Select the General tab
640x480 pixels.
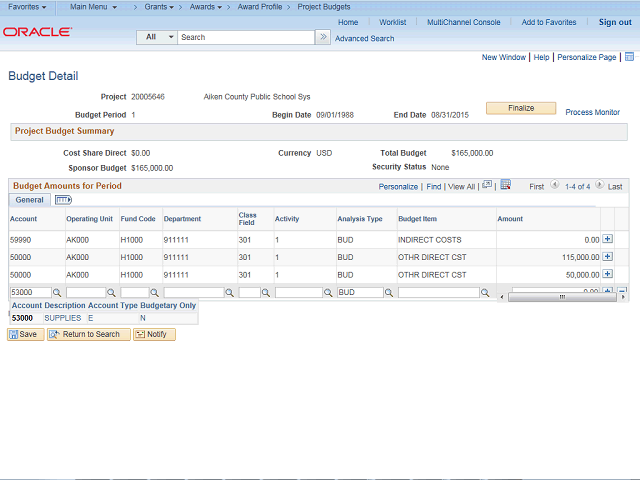pos(29,200)
